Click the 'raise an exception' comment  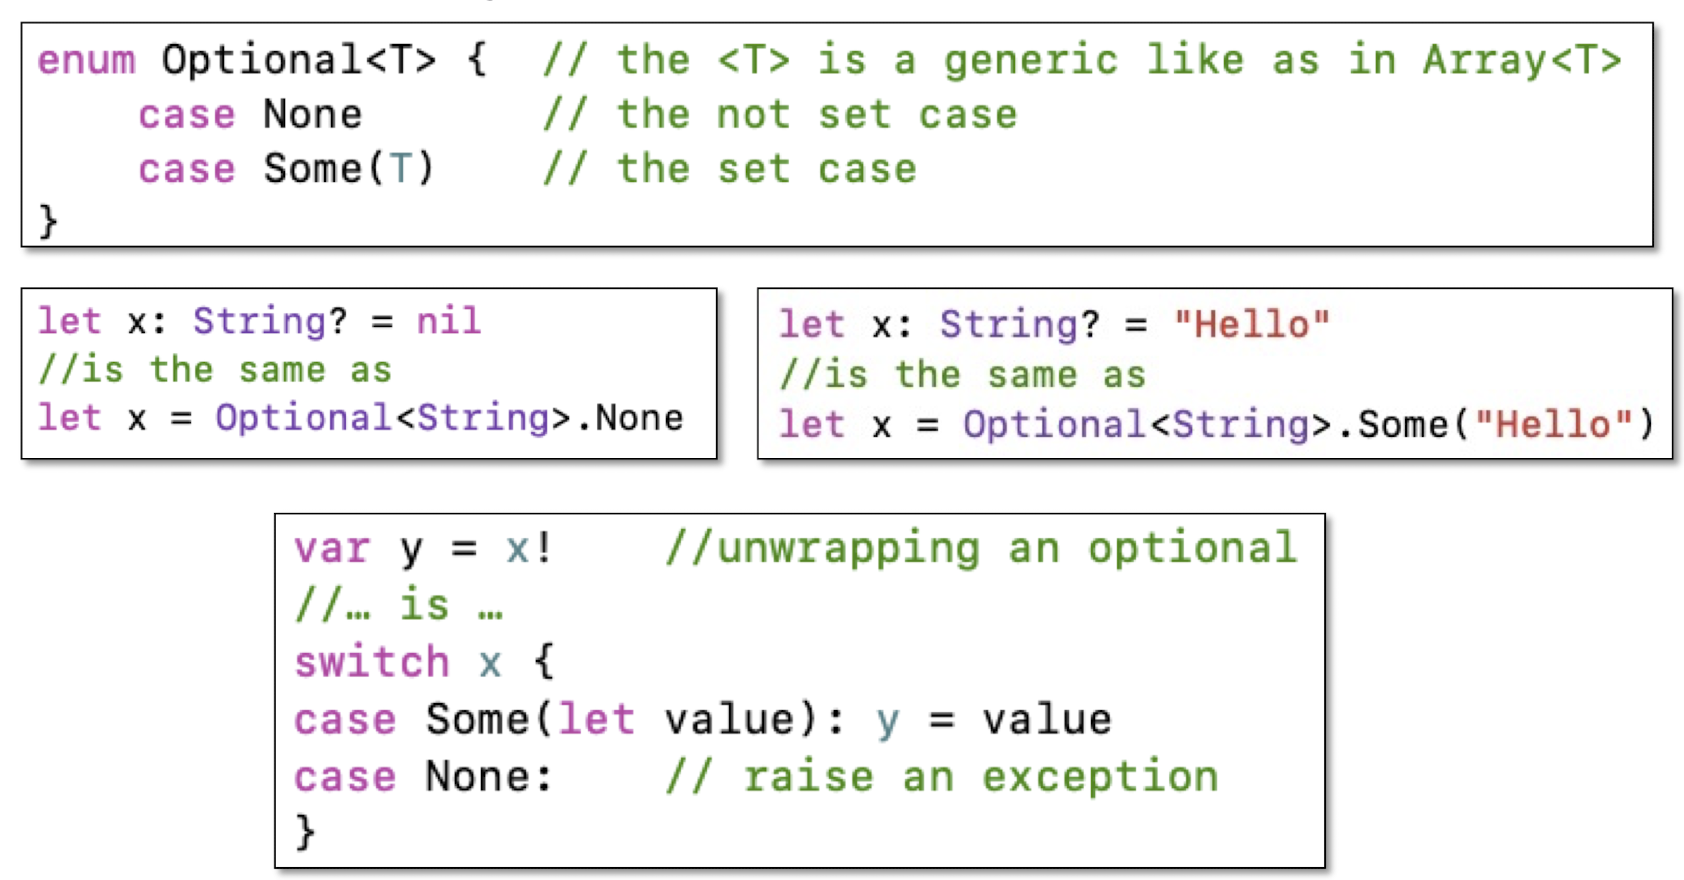[943, 776]
